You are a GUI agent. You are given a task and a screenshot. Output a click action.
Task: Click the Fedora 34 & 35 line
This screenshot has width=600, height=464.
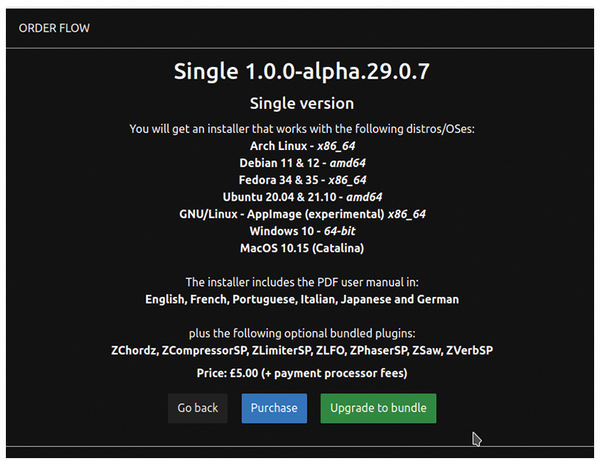point(302,180)
